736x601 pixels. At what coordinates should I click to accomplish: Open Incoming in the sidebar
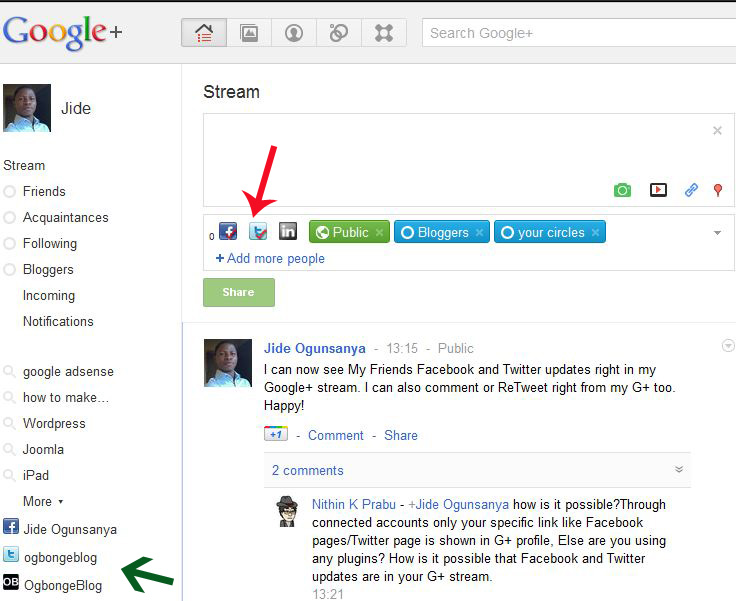pos(49,295)
